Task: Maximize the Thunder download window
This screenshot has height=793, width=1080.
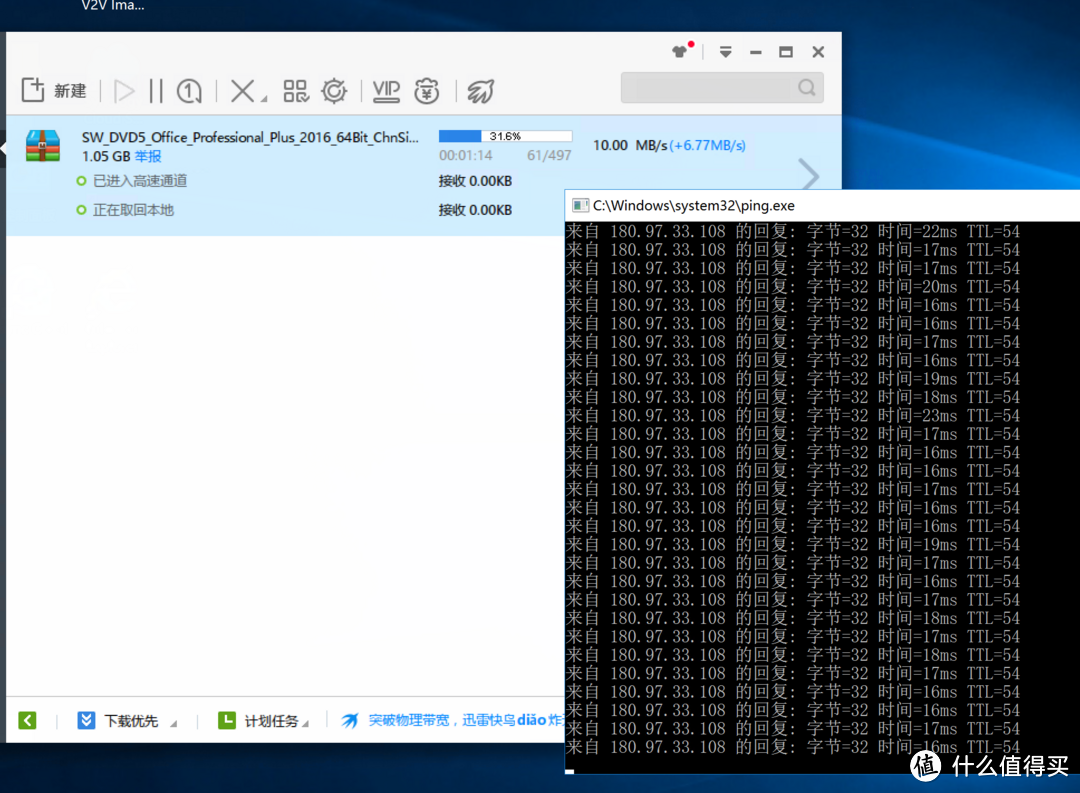Action: coord(786,52)
